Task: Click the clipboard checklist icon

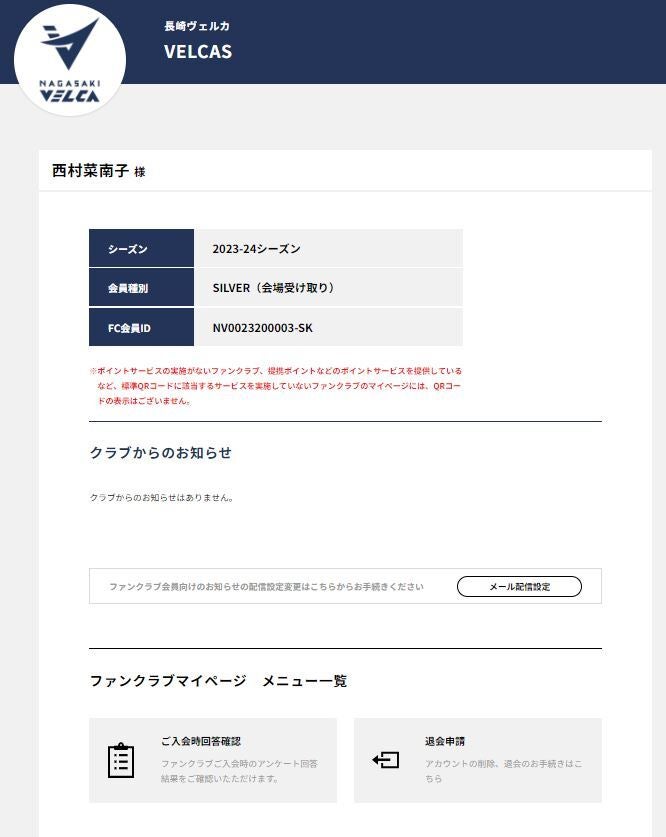Action: coord(121,760)
